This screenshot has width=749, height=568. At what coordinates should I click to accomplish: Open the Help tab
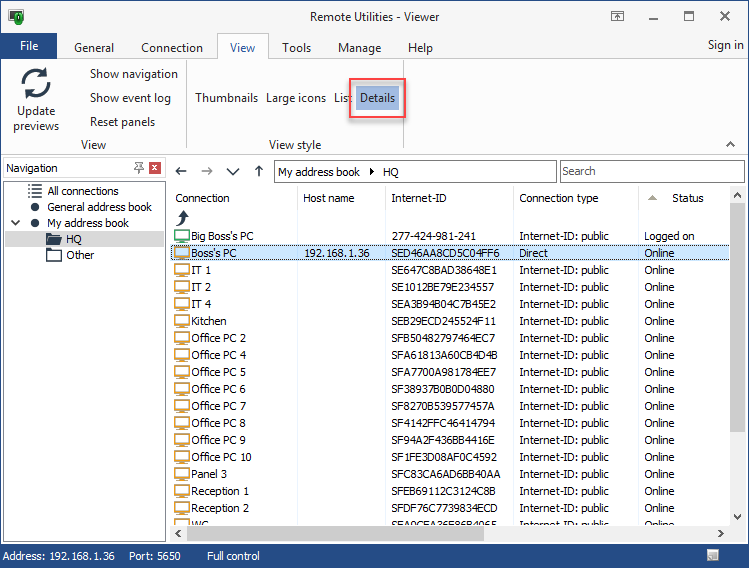[x=420, y=48]
